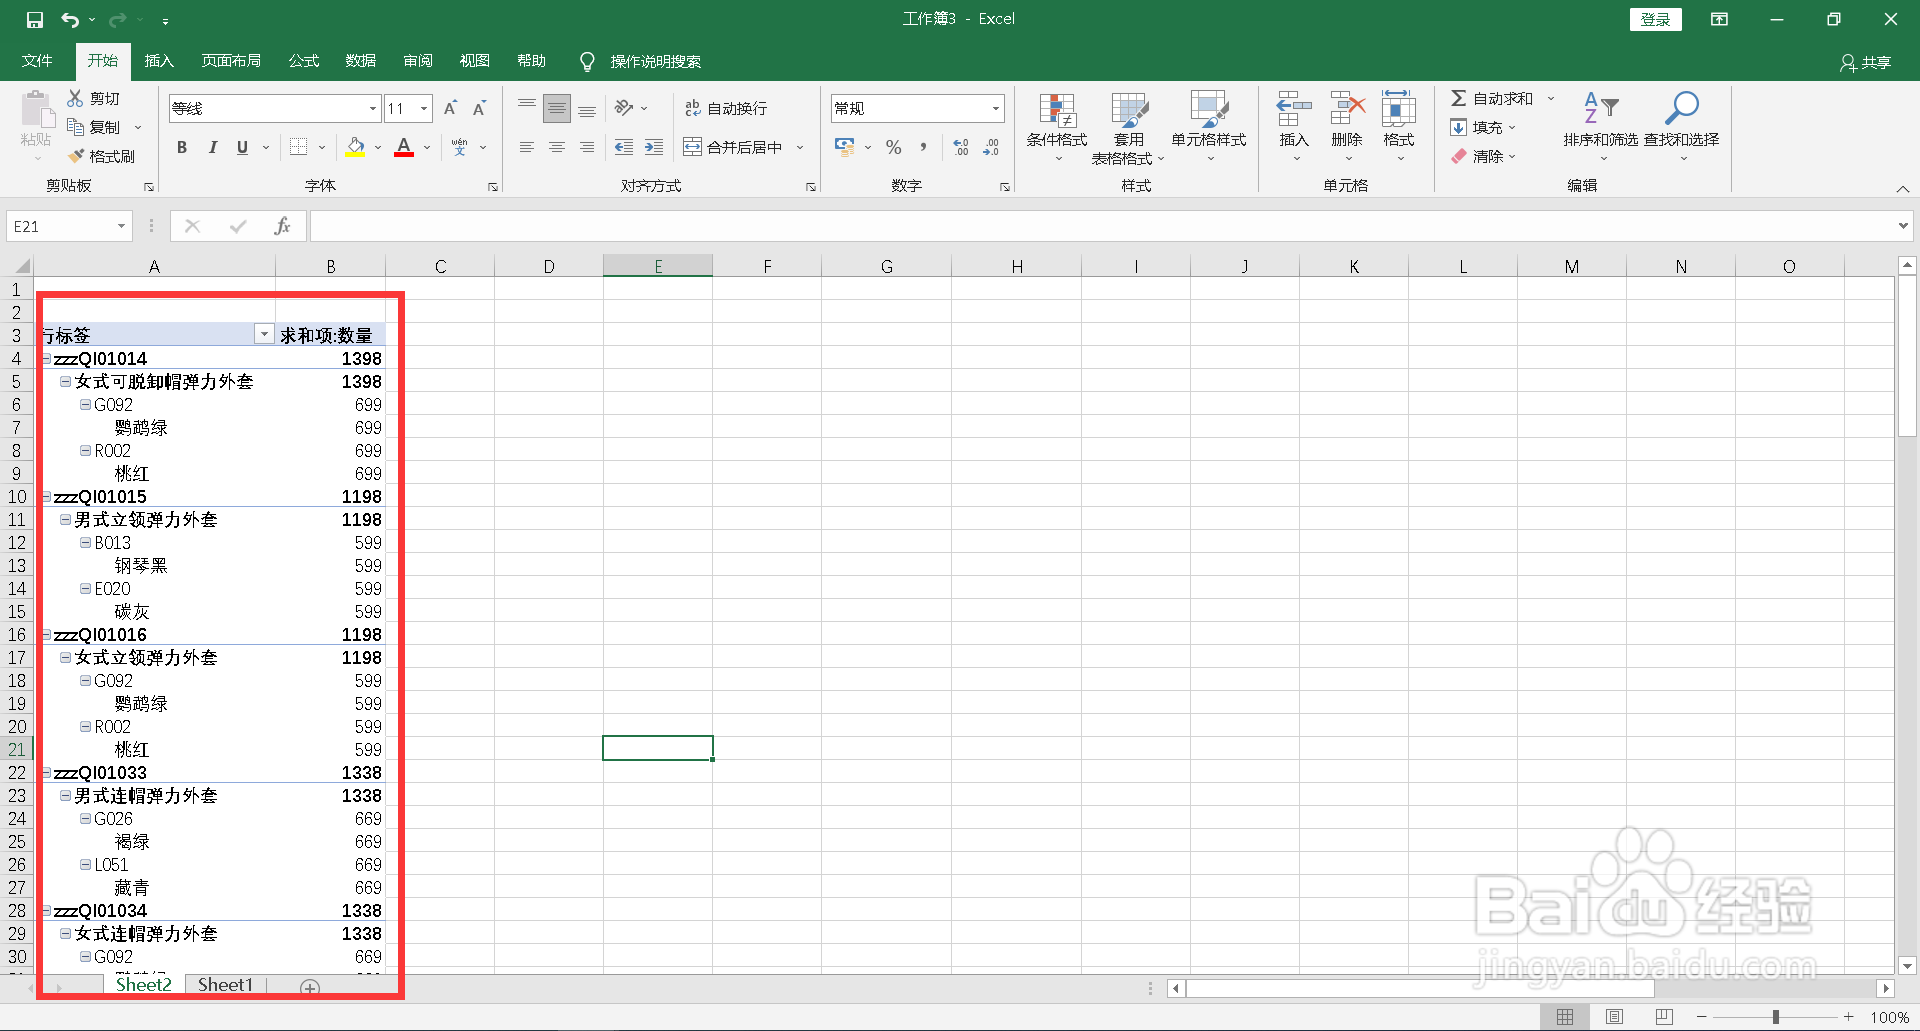Increase the indent level
Image resolution: width=1920 pixels, height=1031 pixels.
point(654,147)
